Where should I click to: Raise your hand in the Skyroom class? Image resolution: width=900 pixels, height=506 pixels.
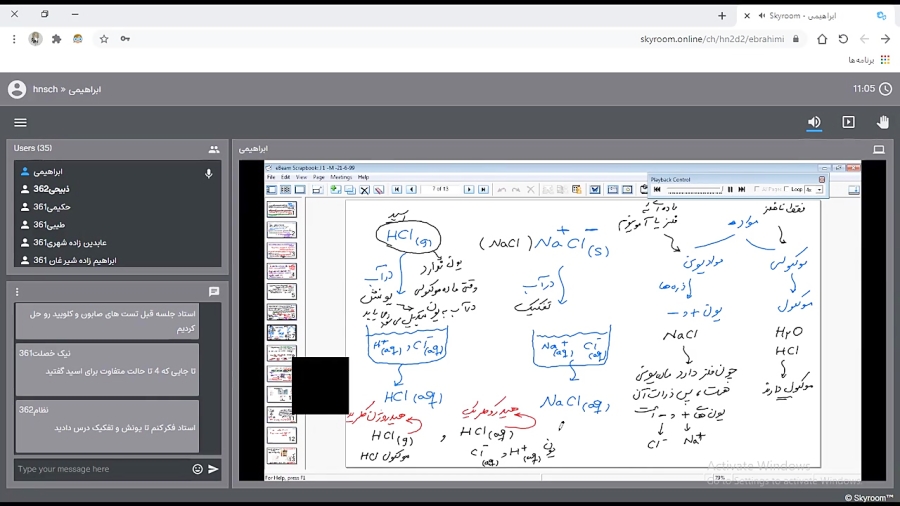(x=883, y=122)
